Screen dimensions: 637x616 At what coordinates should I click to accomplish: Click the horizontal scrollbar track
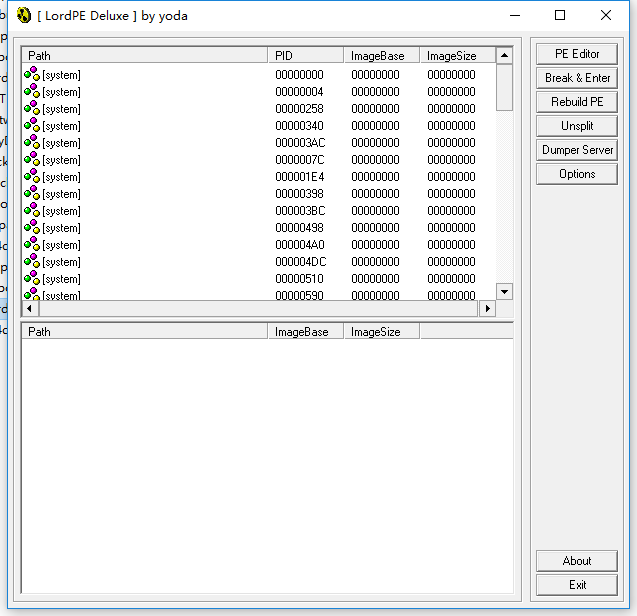pos(259,309)
